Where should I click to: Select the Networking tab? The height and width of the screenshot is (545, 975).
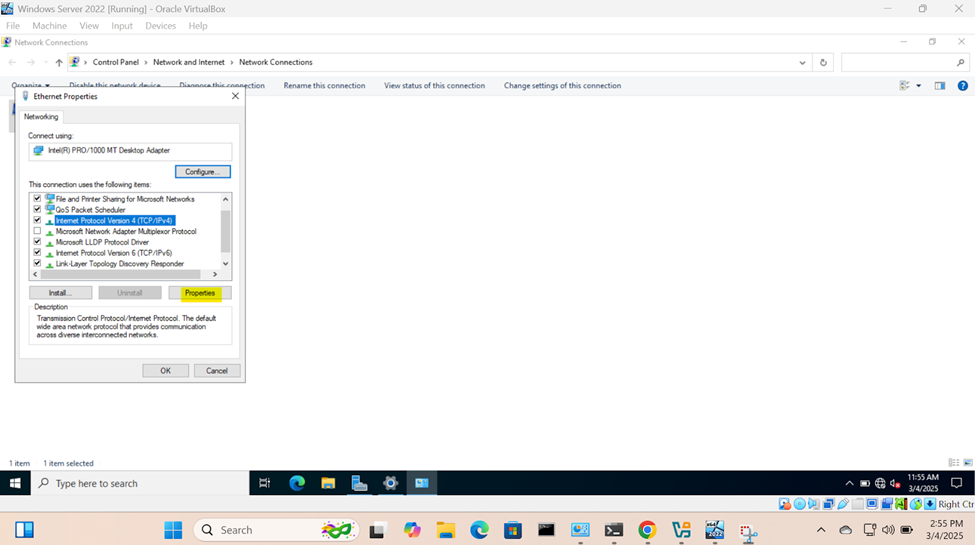coord(41,117)
